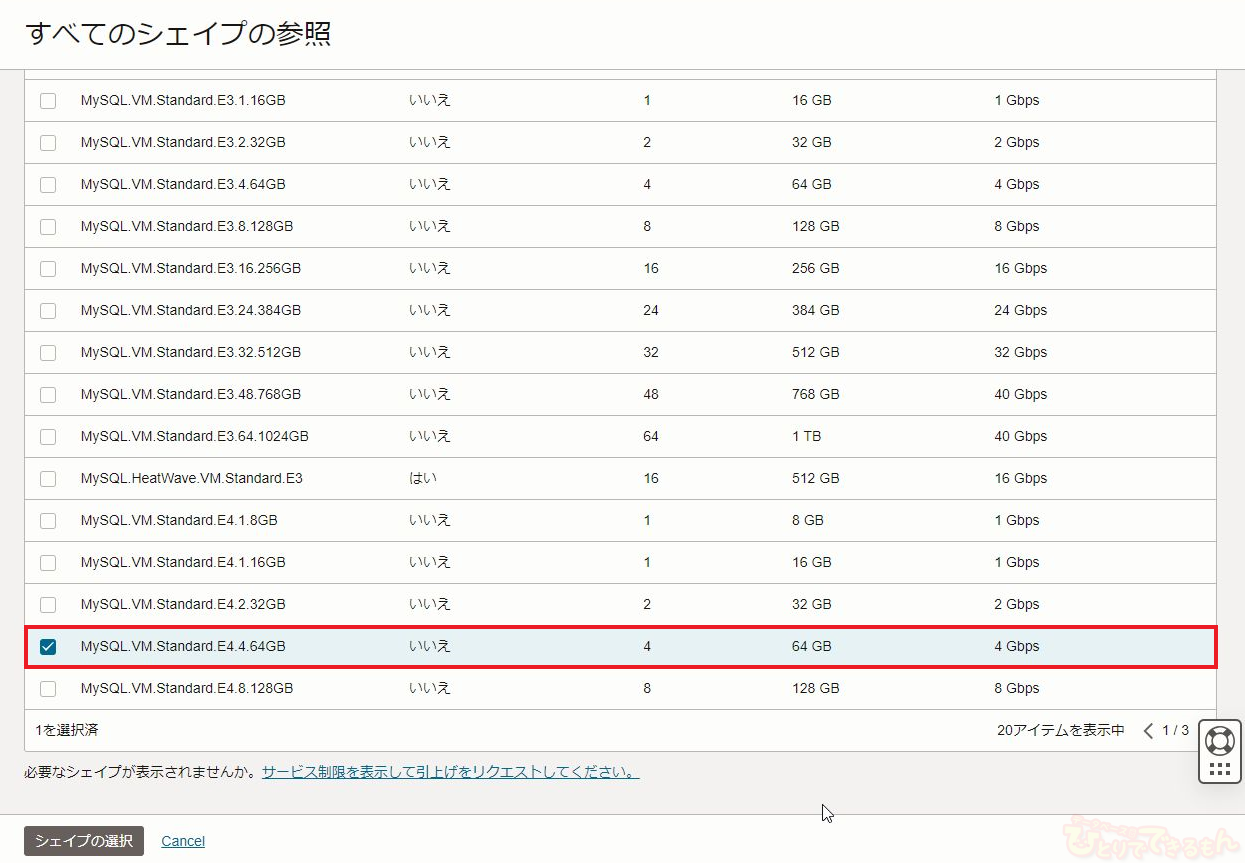Open the lifebuoy help icon
The image size is (1245, 863).
[x=1219, y=741]
